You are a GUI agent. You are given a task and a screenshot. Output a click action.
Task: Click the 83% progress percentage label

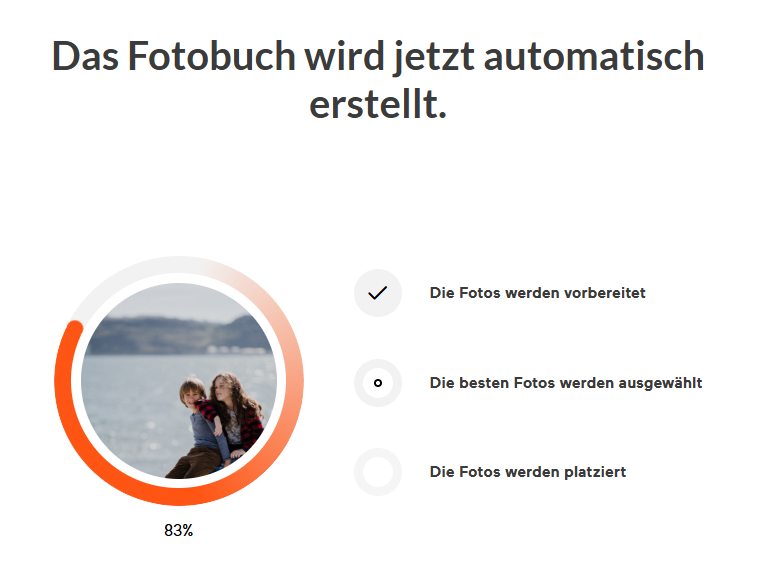(x=178, y=531)
